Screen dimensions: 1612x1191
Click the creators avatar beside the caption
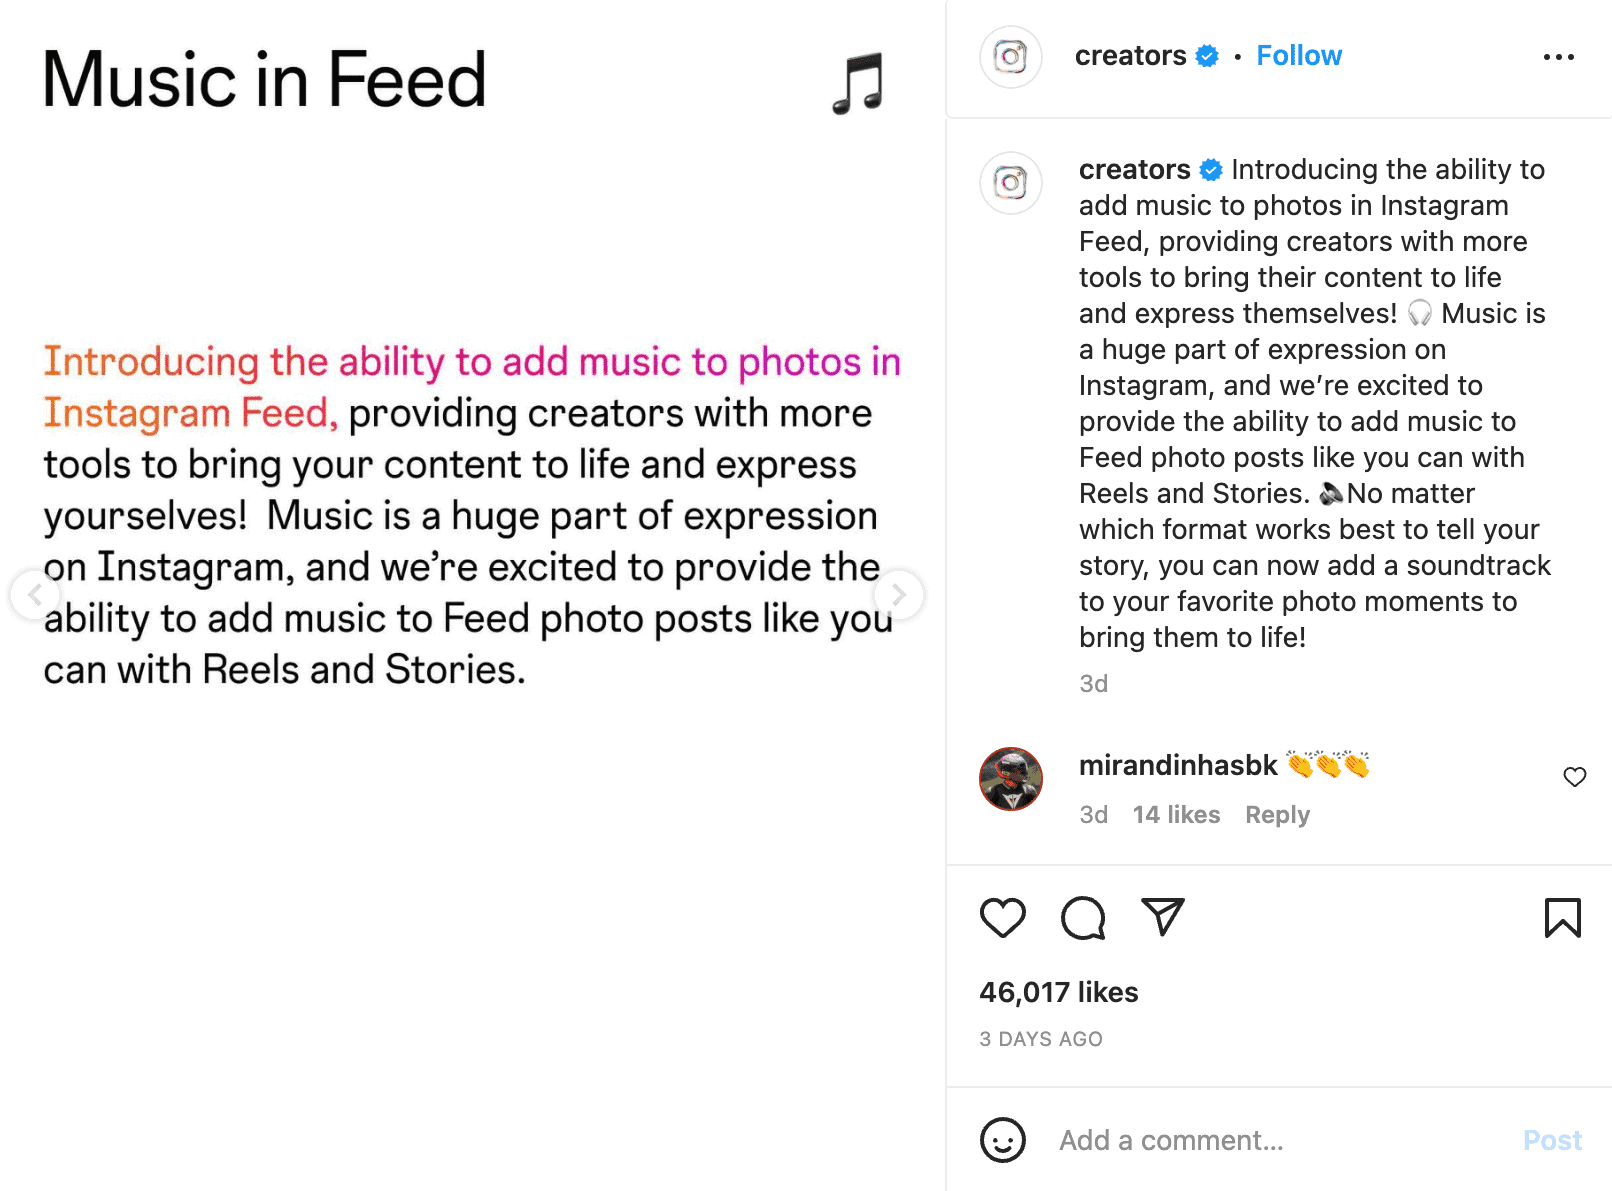tap(1011, 183)
